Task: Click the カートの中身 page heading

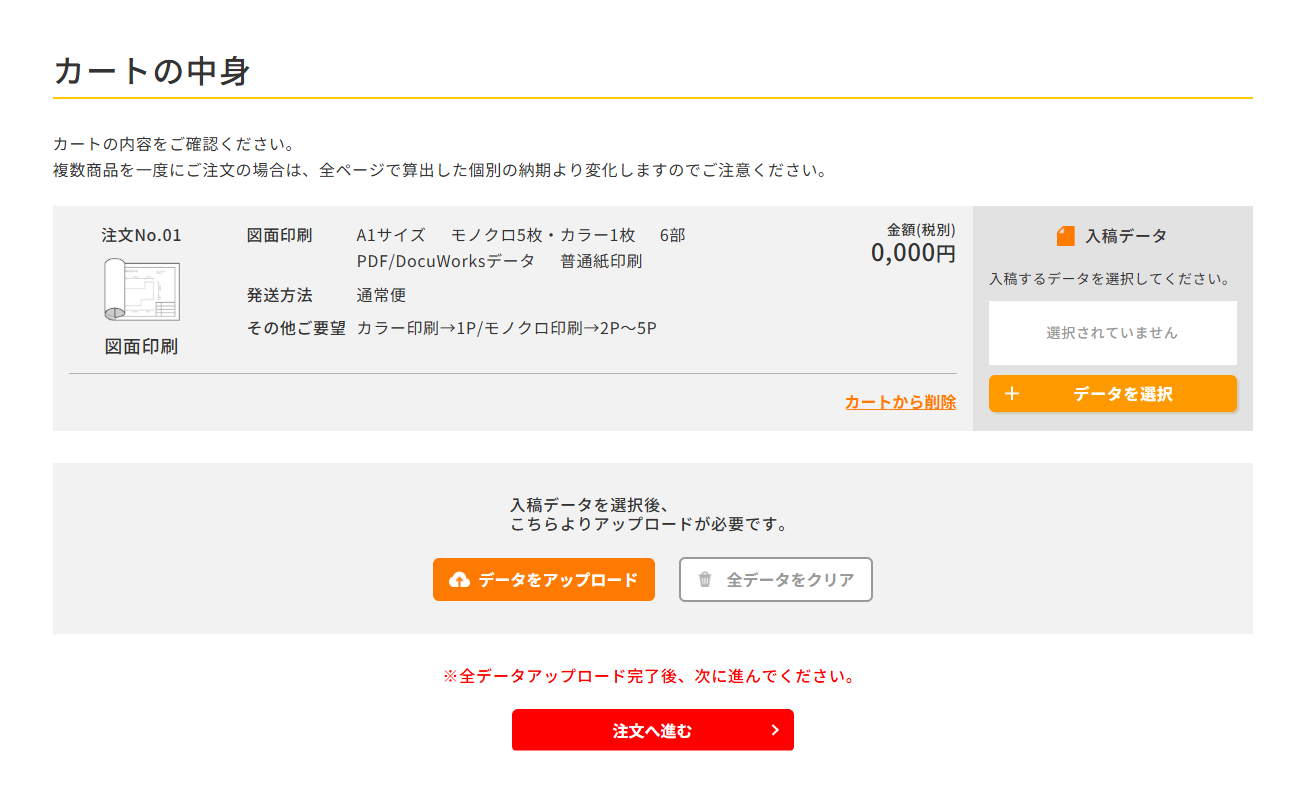Action: (x=151, y=71)
